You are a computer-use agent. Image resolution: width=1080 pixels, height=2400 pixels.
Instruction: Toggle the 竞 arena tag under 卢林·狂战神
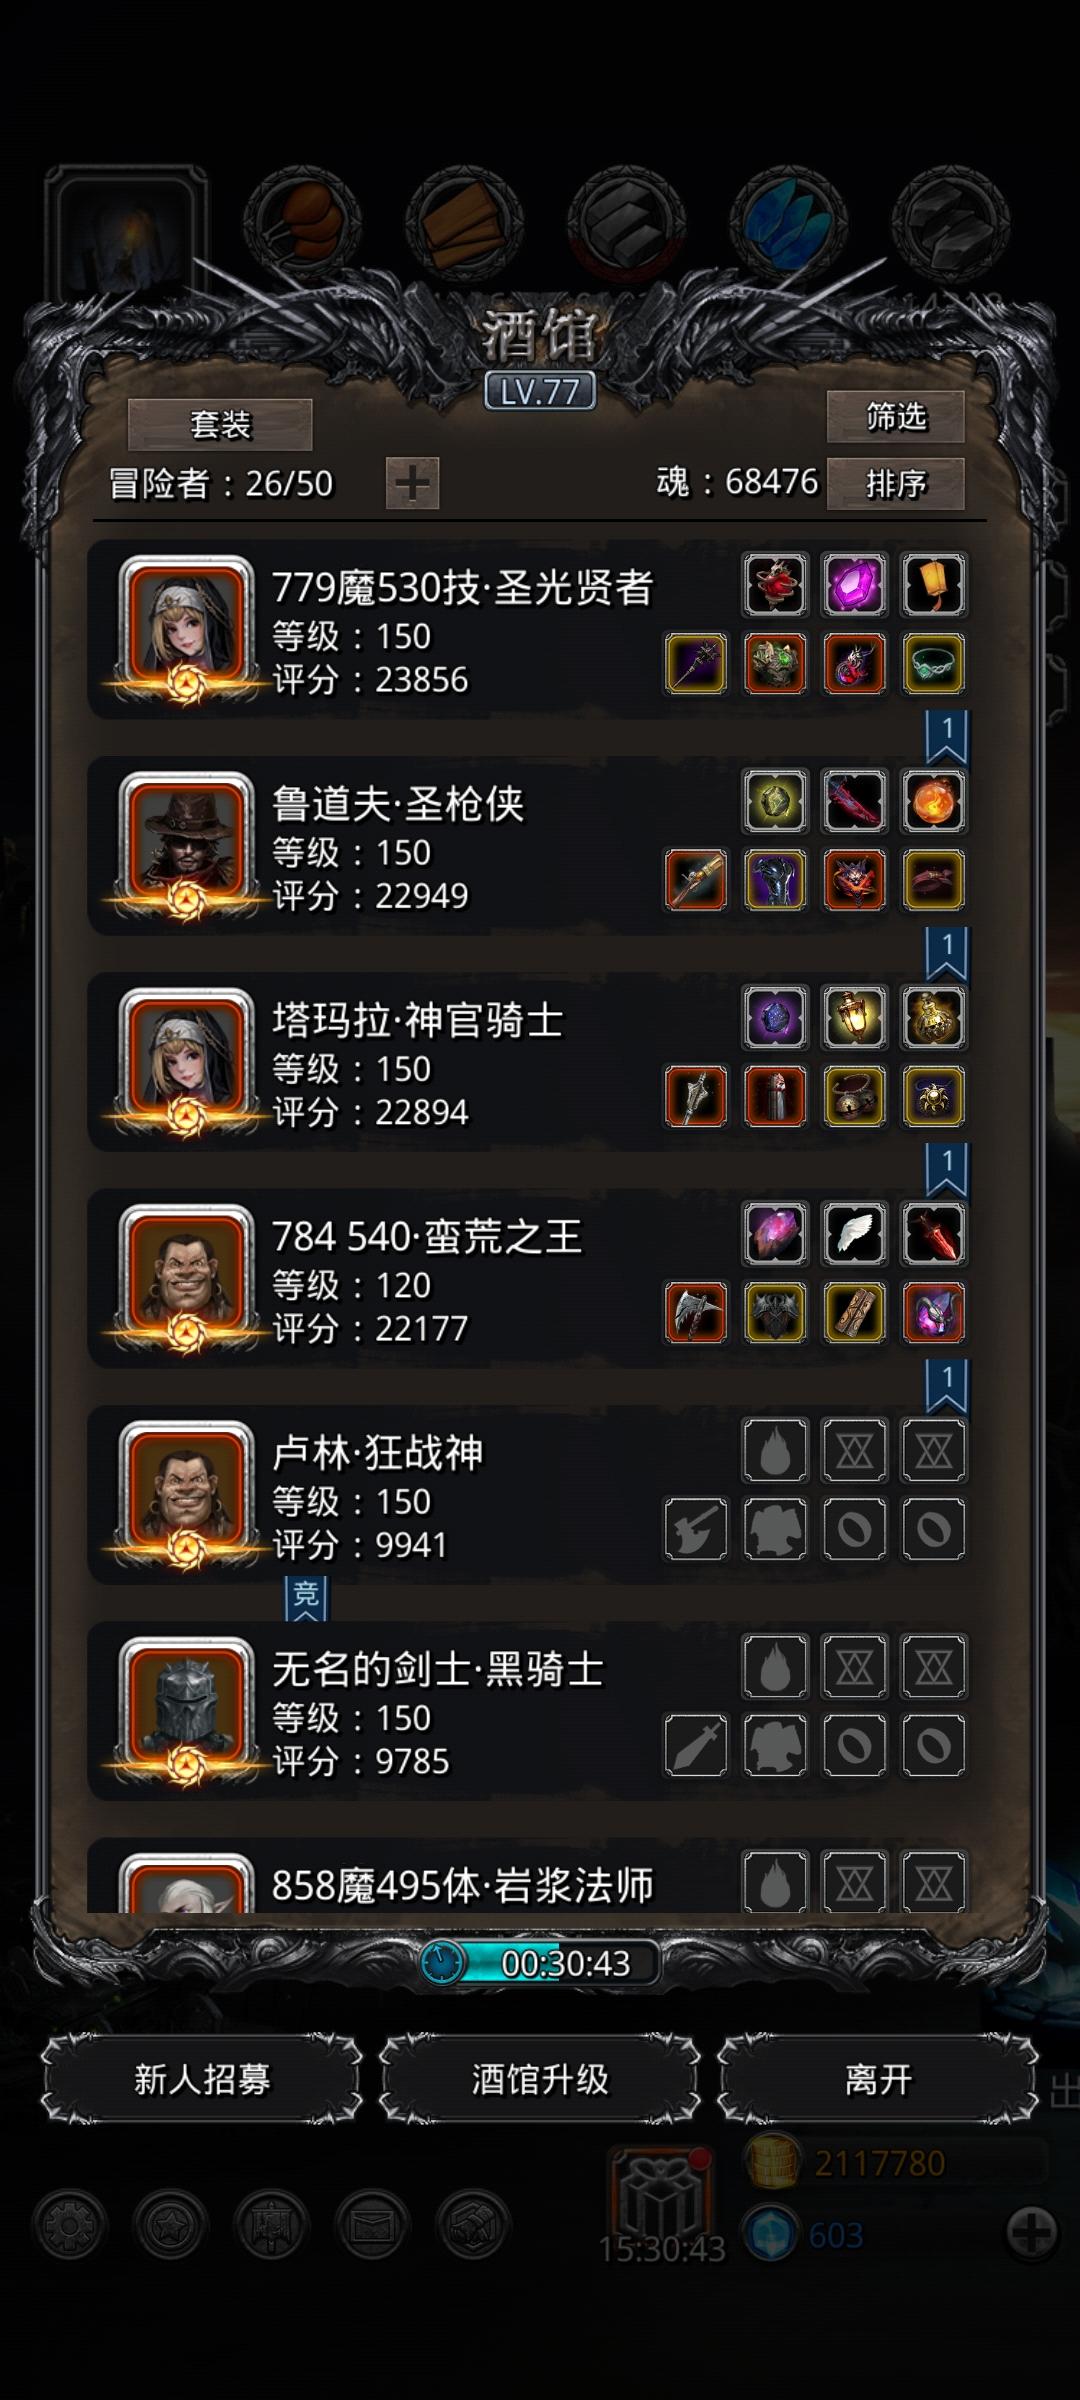pyautogui.click(x=306, y=1597)
